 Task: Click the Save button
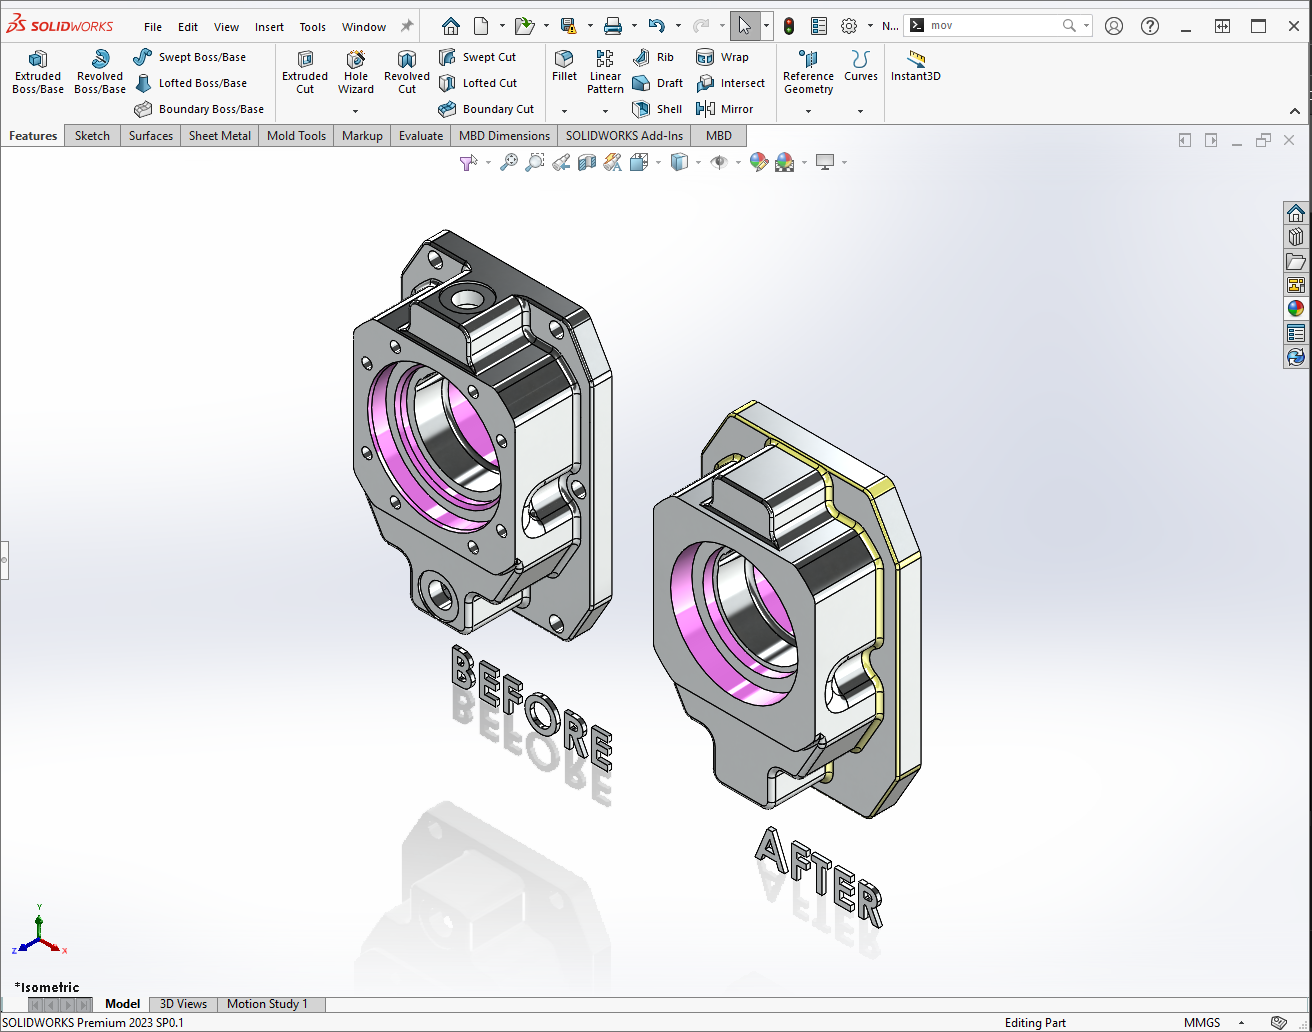(x=568, y=26)
